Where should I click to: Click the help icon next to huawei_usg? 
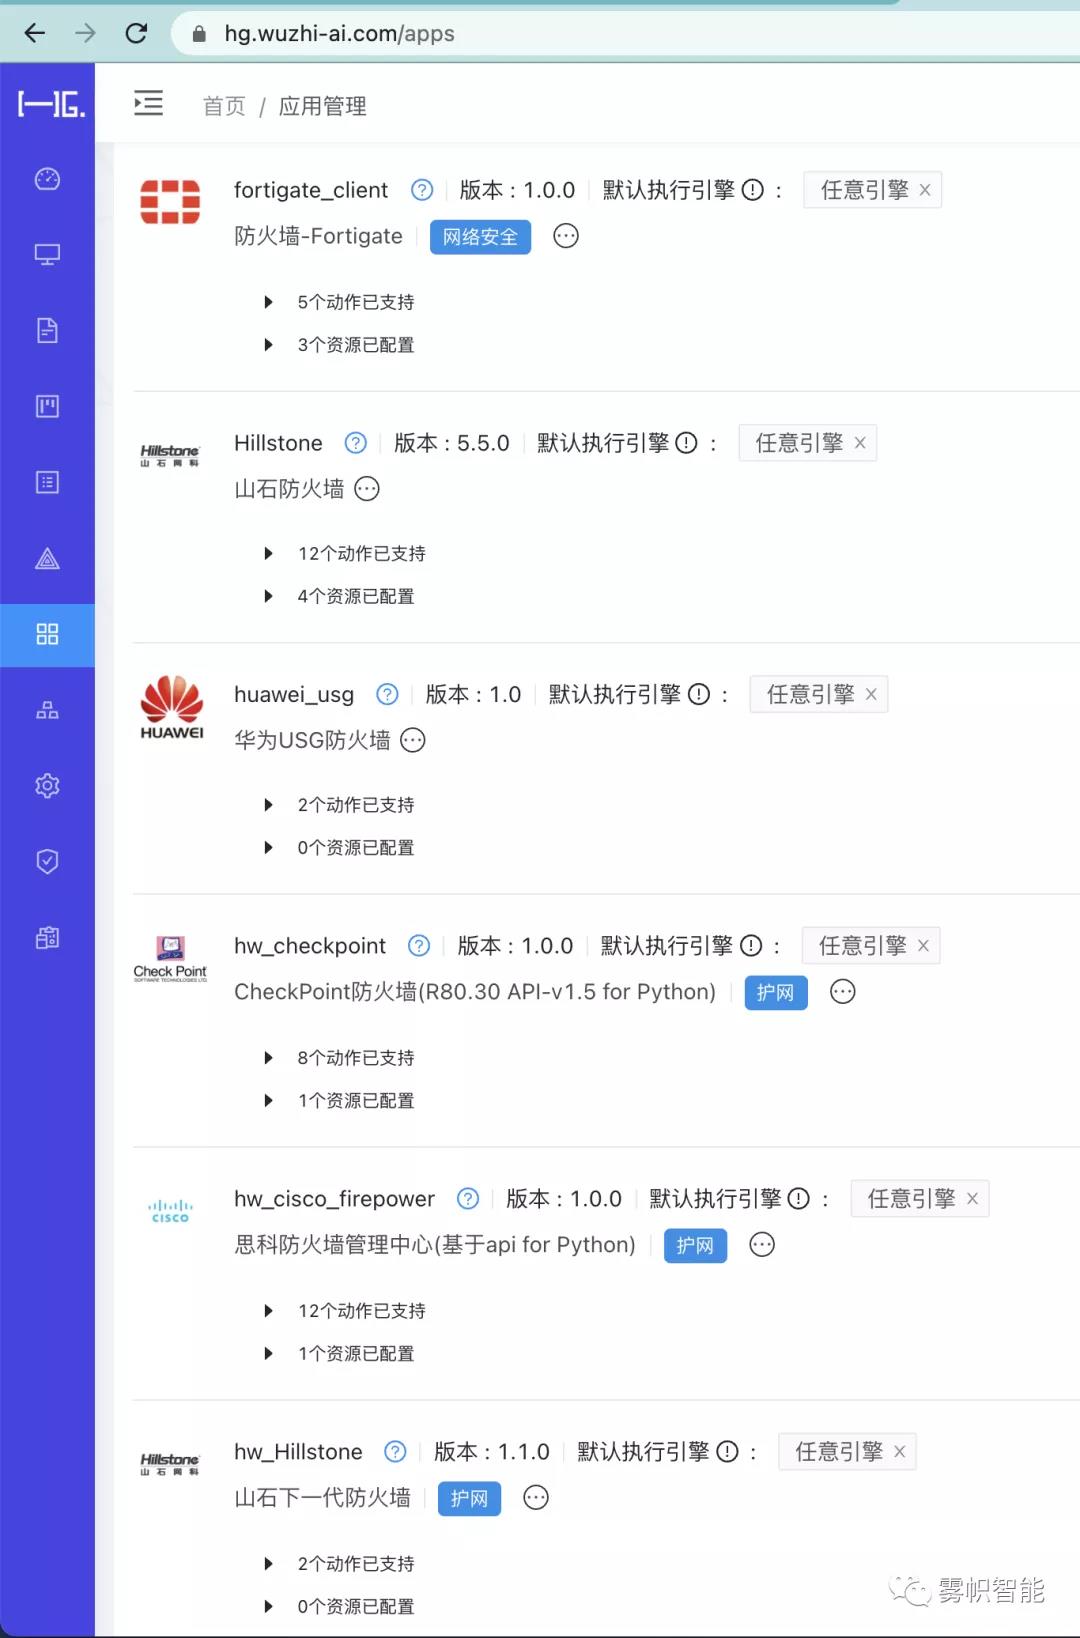click(x=387, y=694)
